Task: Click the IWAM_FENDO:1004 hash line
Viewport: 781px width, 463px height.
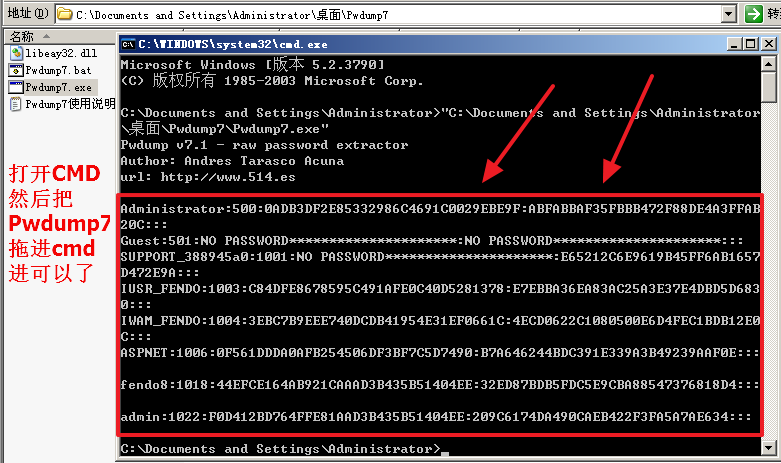Action: (x=440, y=328)
